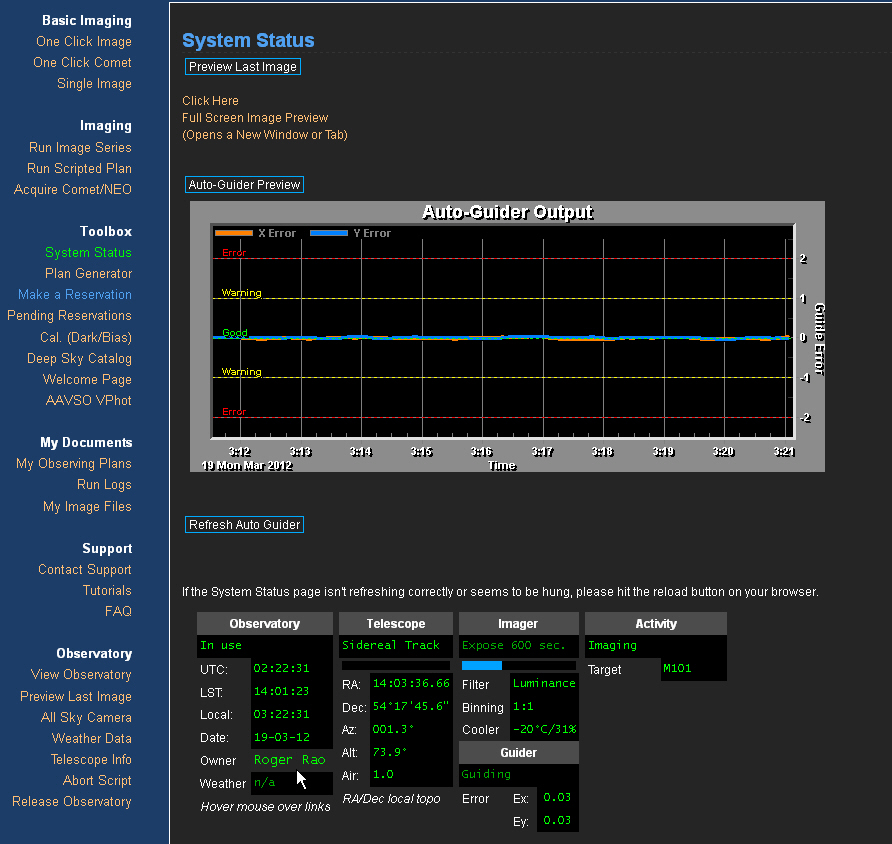892x844 pixels.
Task: Click the imager exposure progress bar
Action: [518, 665]
